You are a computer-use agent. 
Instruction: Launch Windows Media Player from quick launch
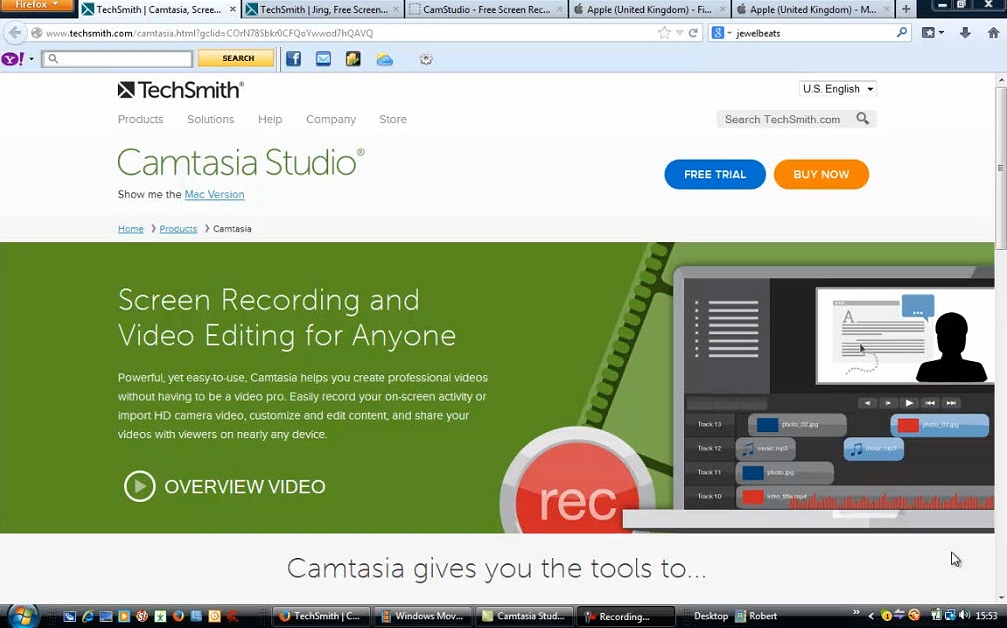pos(124,616)
